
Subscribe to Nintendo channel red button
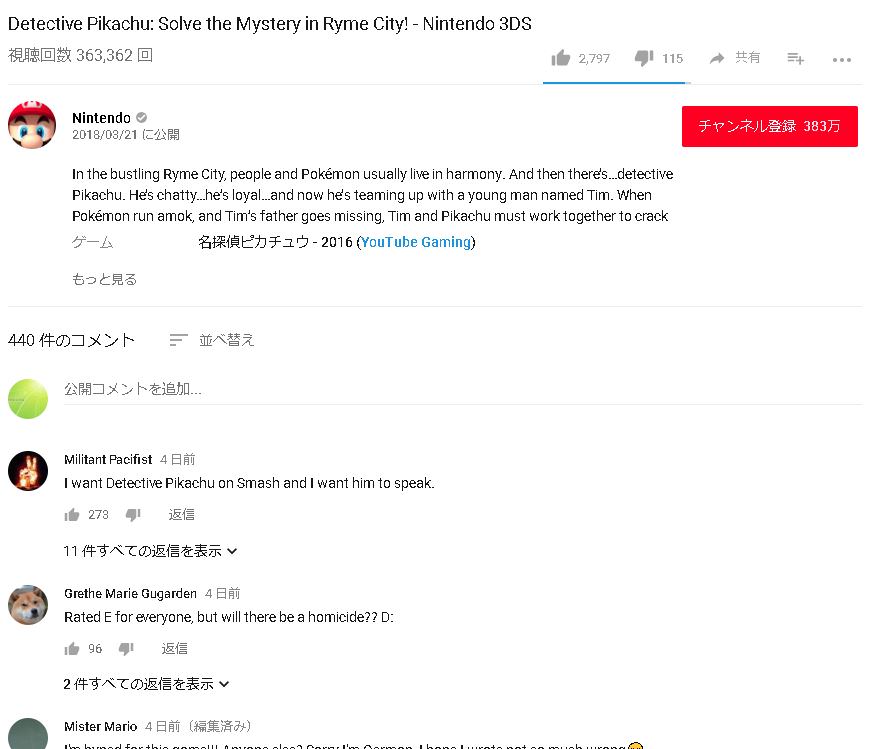[770, 126]
